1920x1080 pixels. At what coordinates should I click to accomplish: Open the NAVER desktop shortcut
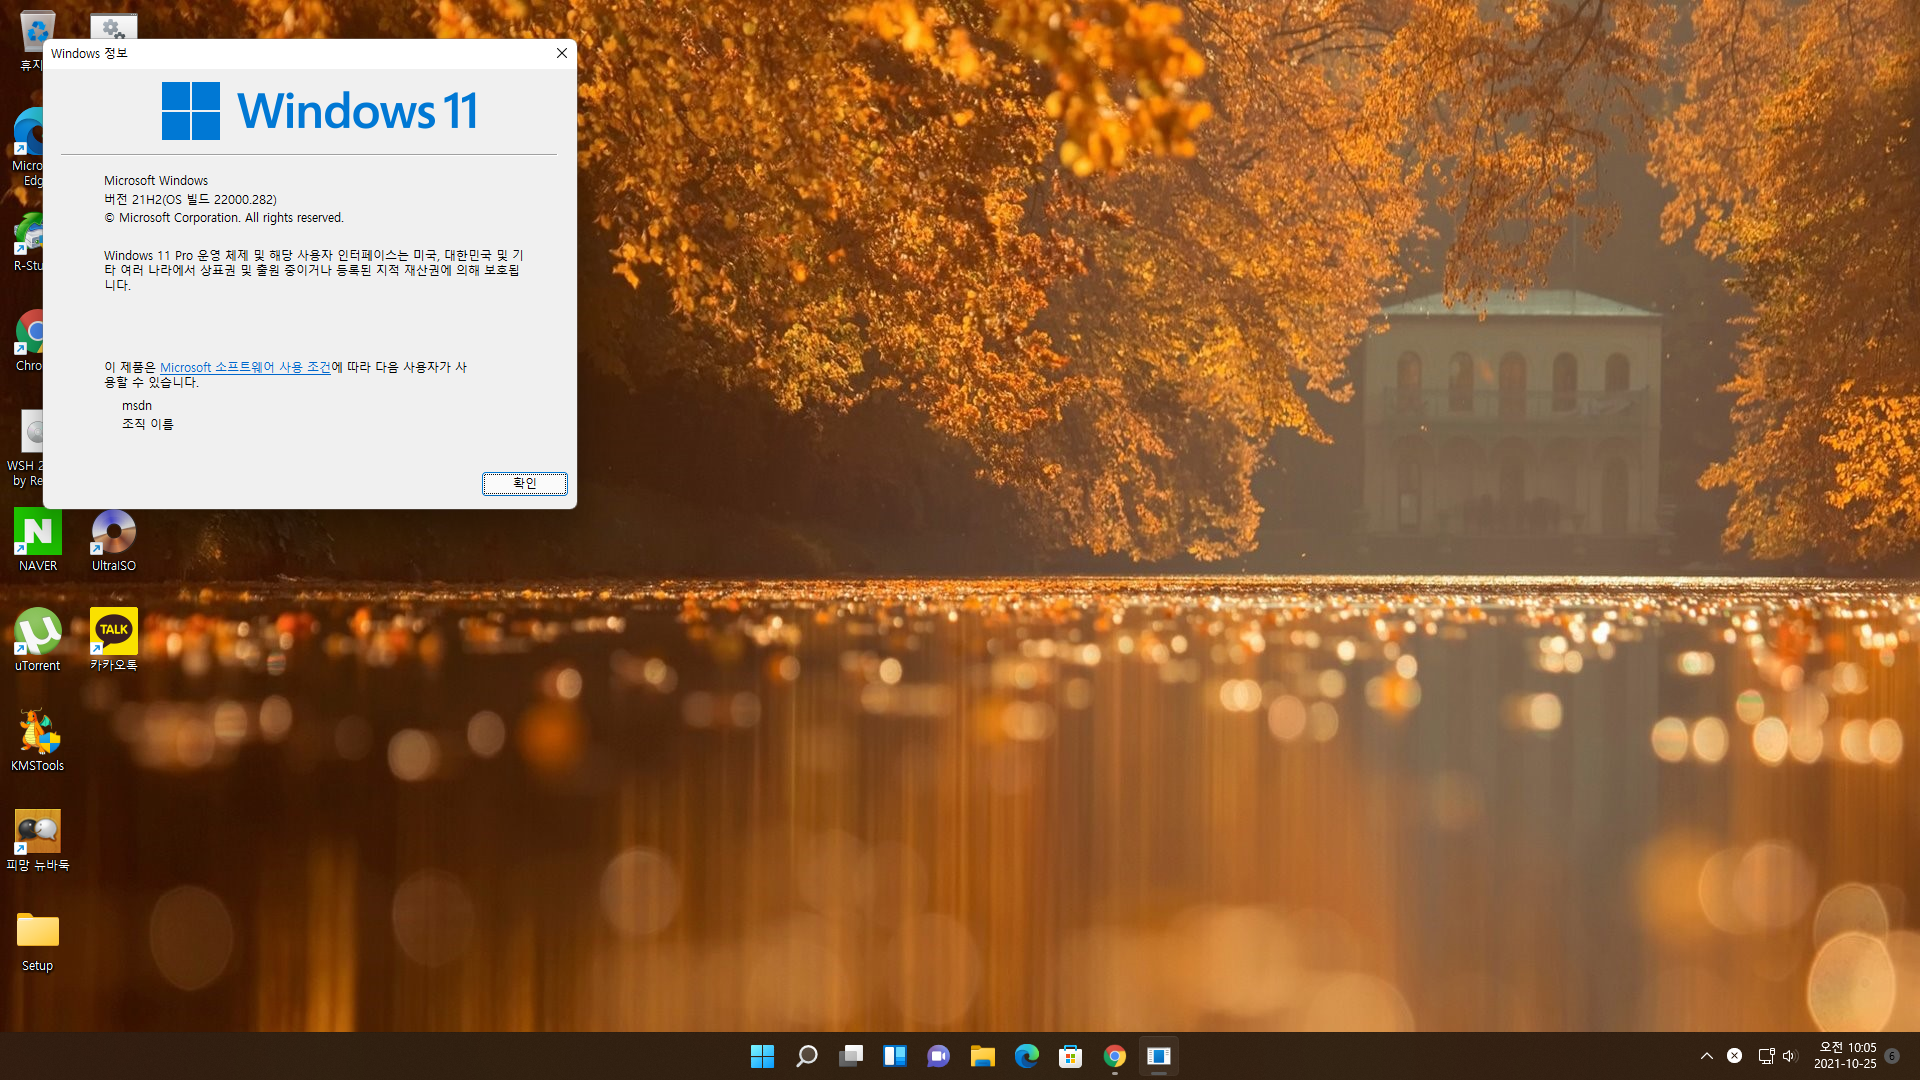click(38, 540)
